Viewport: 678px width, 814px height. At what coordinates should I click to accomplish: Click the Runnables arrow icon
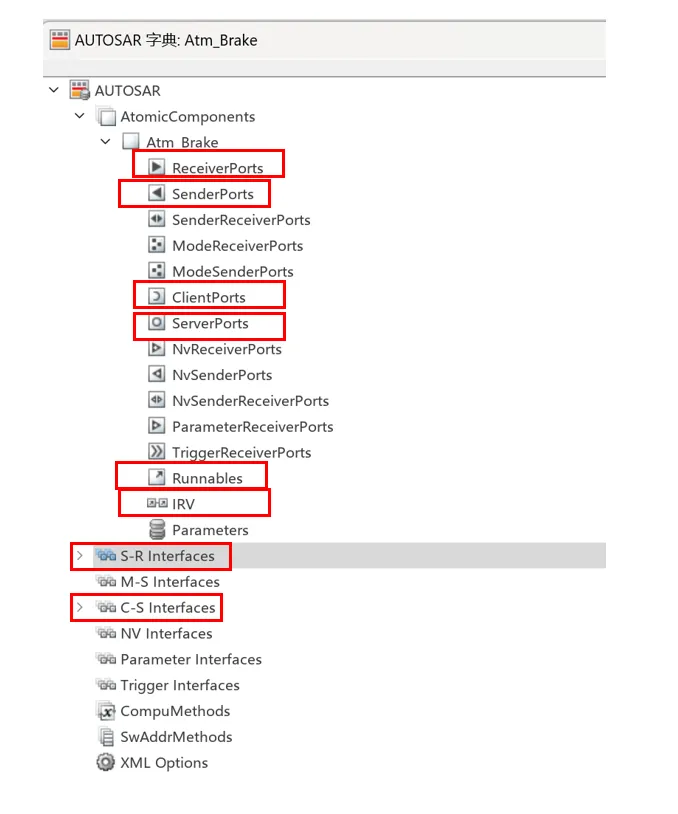156,477
